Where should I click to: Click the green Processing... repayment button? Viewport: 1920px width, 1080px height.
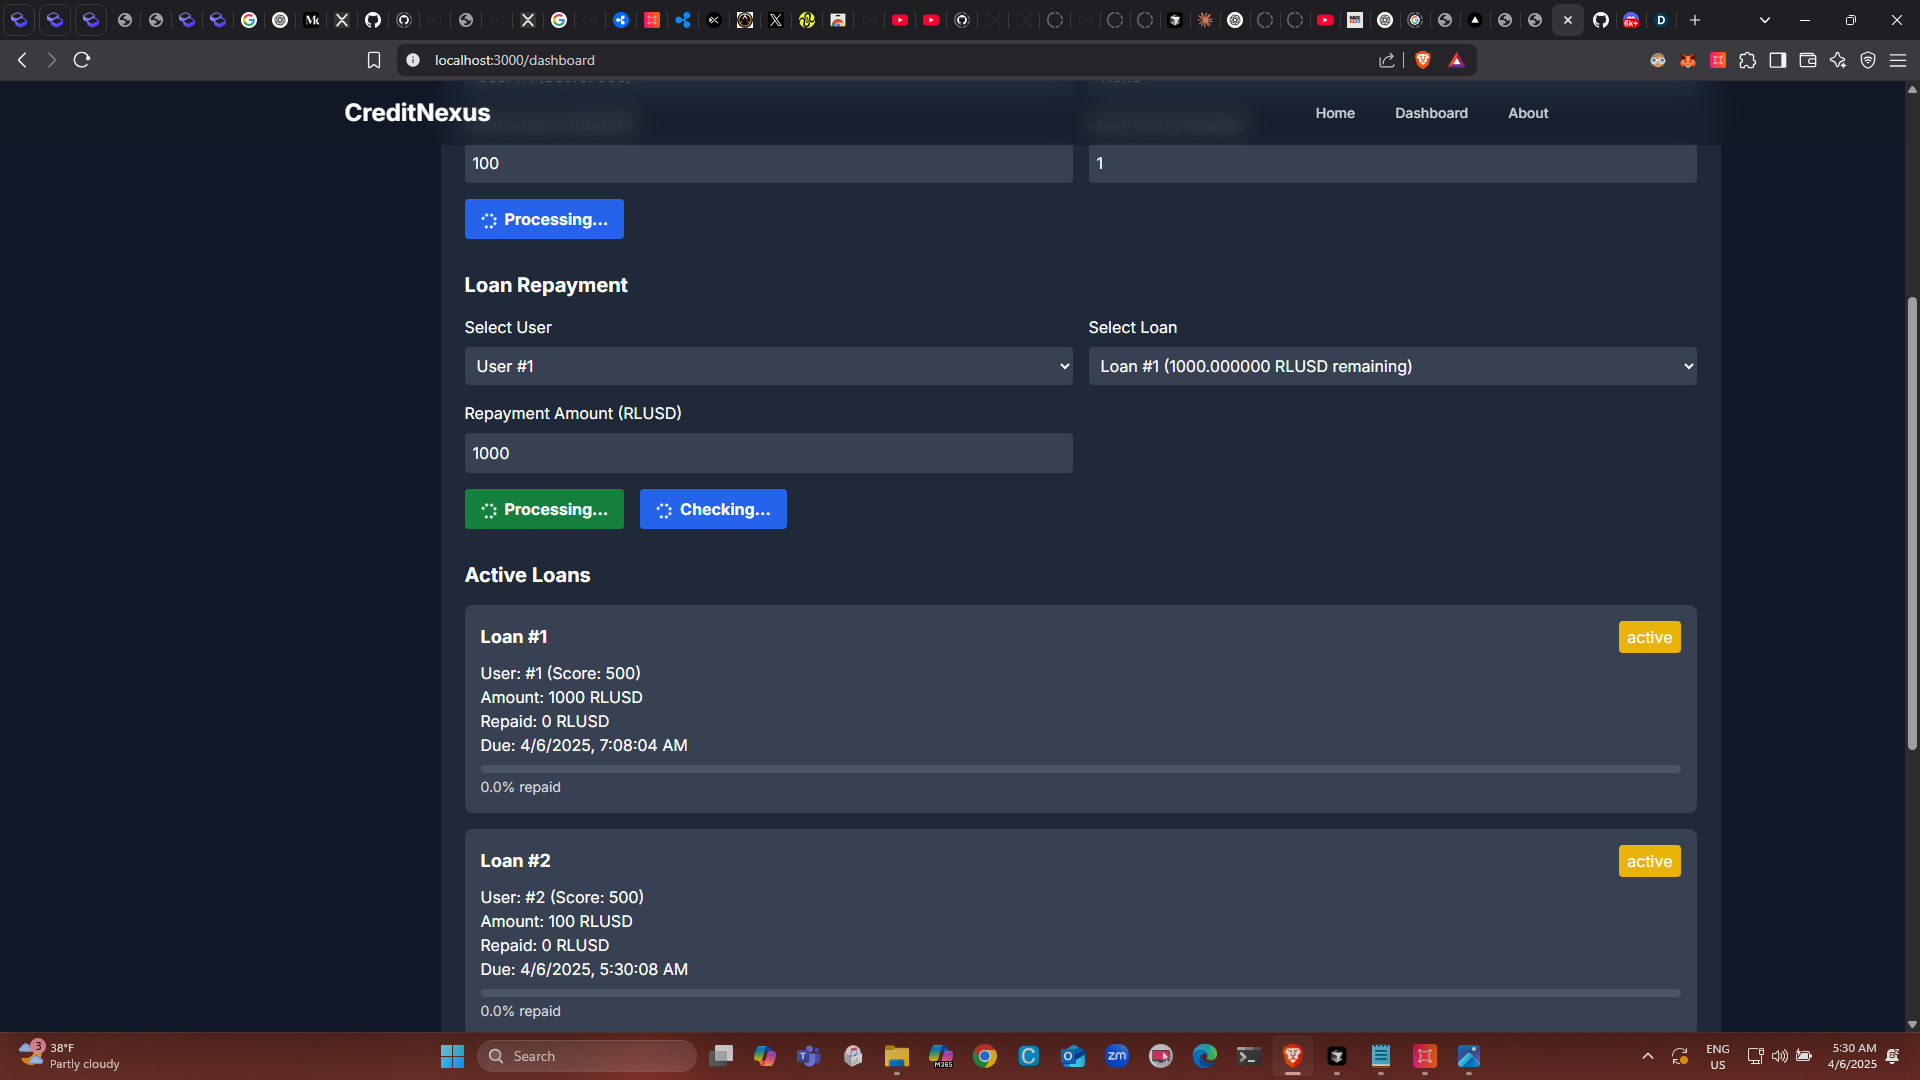[544, 509]
